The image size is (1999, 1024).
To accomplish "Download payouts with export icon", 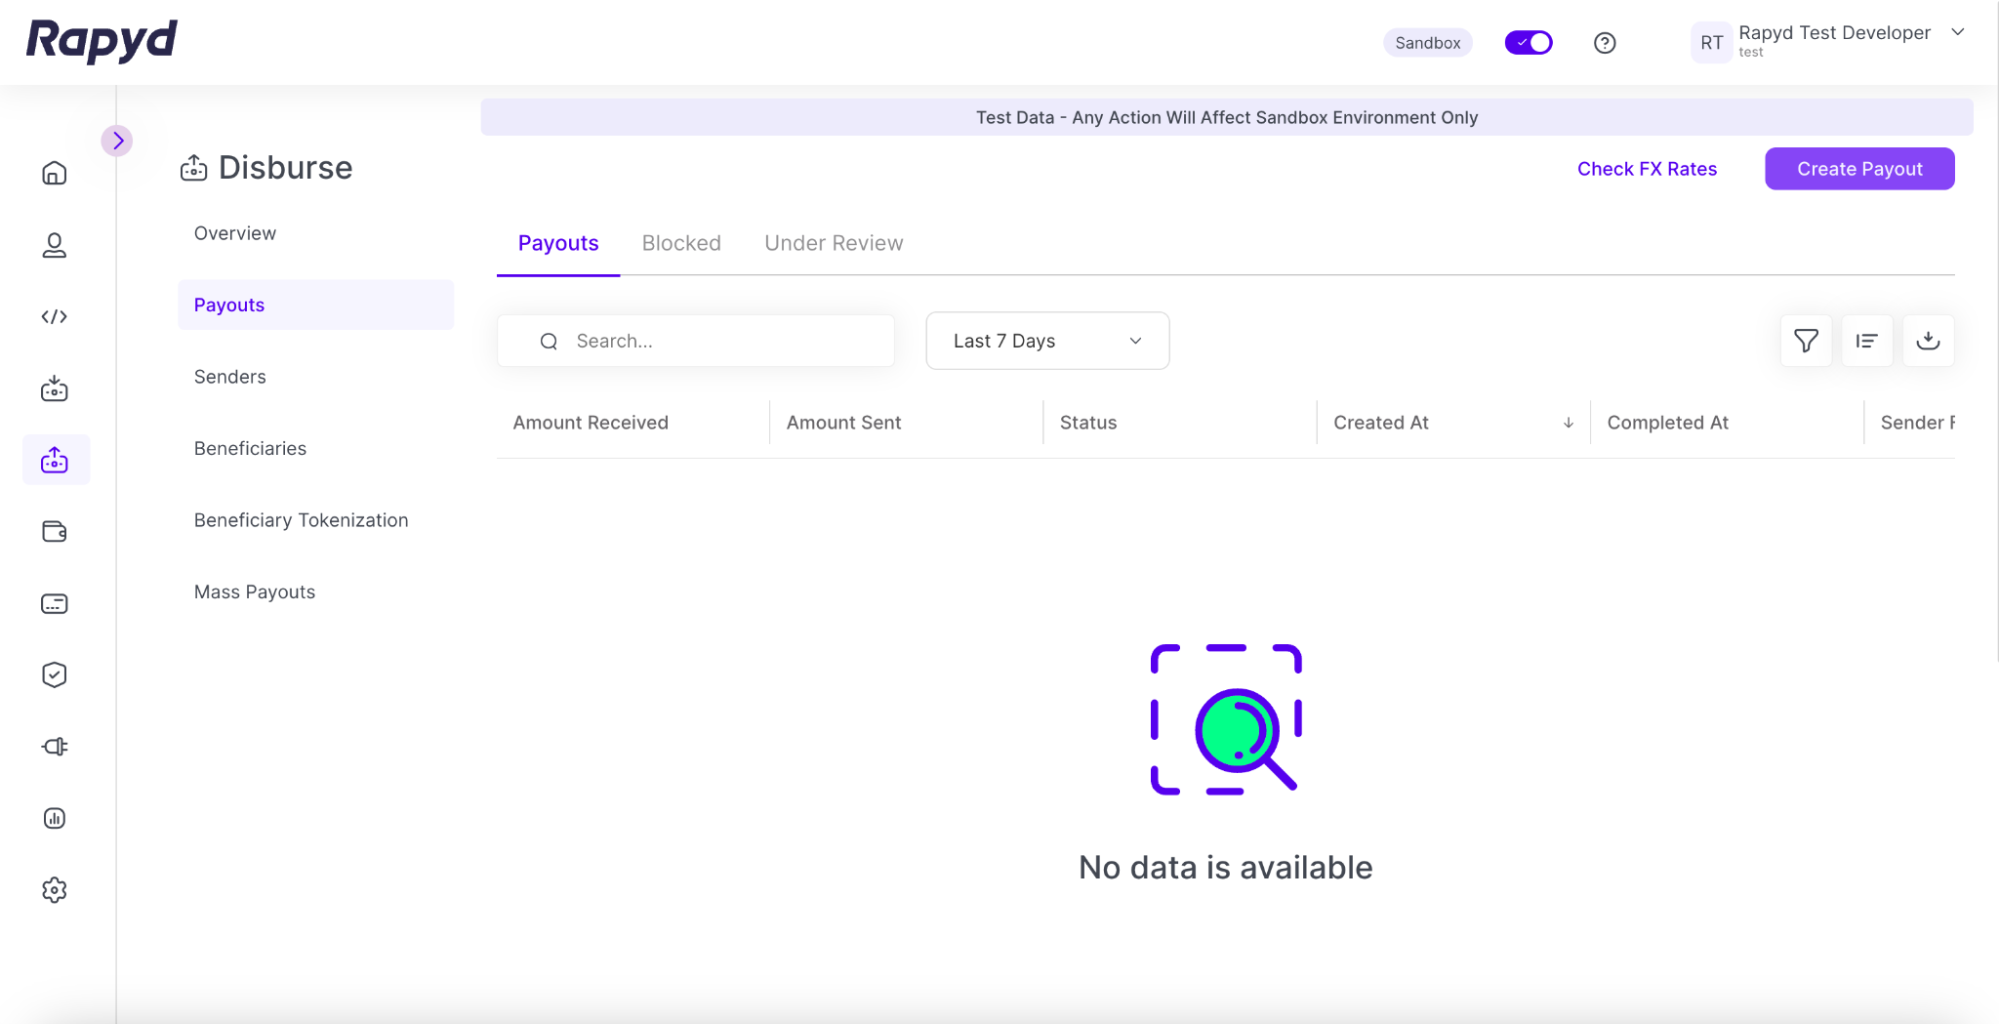I will 1927,341.
